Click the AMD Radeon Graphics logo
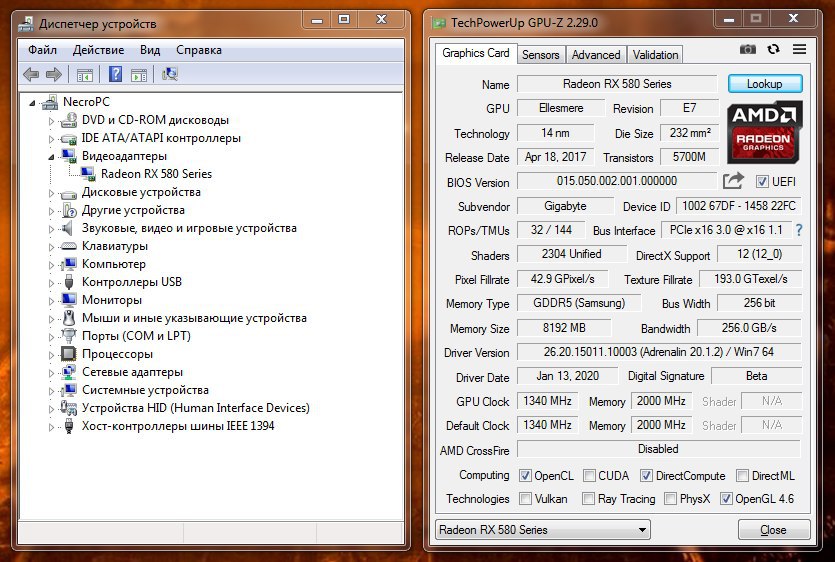Viewport: 835px width, 562px height. (x=764, y=132)
